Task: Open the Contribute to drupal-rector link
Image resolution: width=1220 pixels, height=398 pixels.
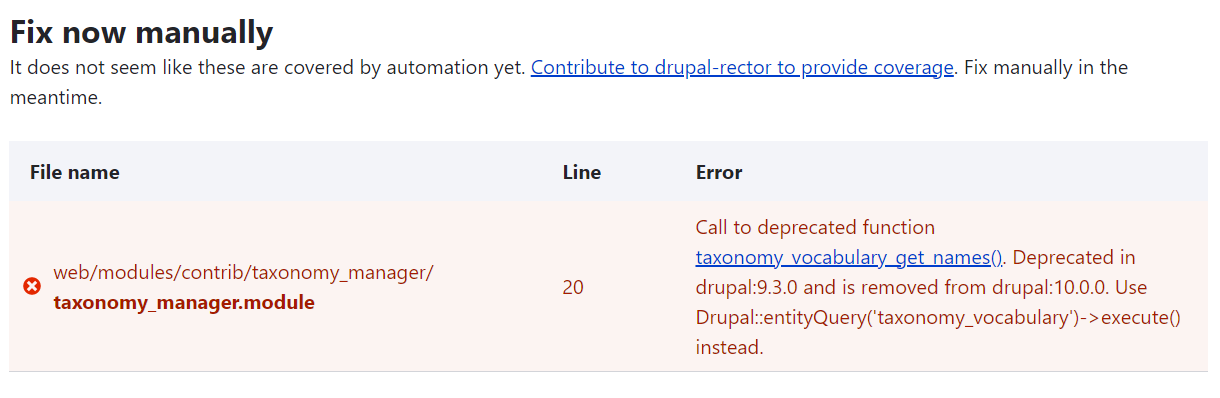Action: click(742, 68)
